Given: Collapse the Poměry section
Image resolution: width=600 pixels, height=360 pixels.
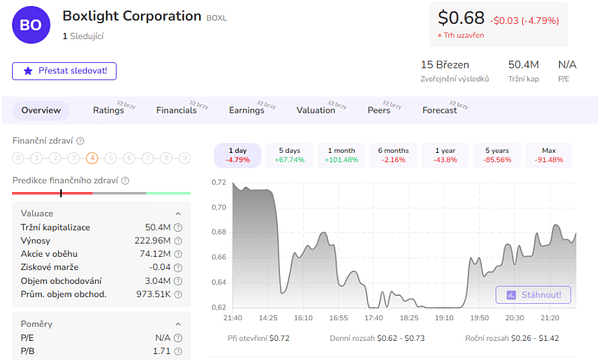Looking at the screenshot, I should (178, 324).
